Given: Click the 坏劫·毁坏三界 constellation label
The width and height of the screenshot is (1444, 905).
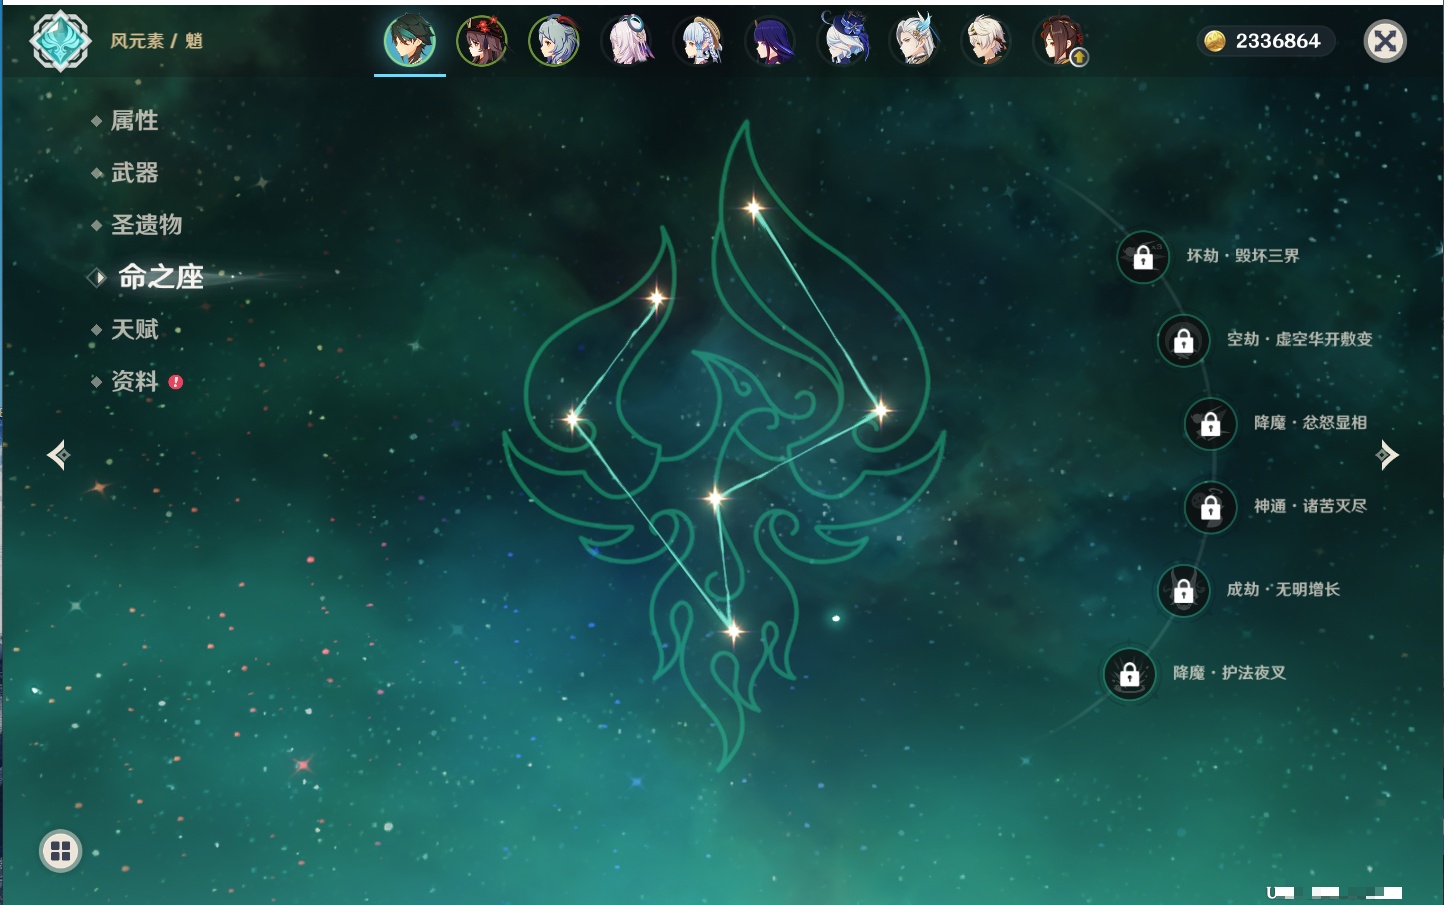Looking at the screenshot, I should tap(1243, 256).
